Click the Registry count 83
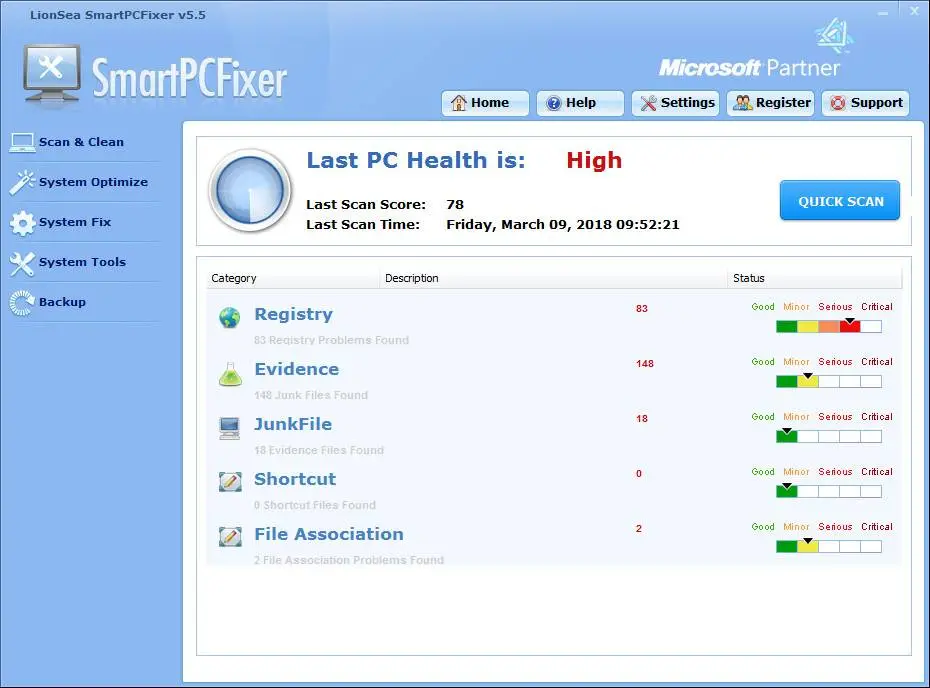Screen dimensions: 930x688 point(642,308)
